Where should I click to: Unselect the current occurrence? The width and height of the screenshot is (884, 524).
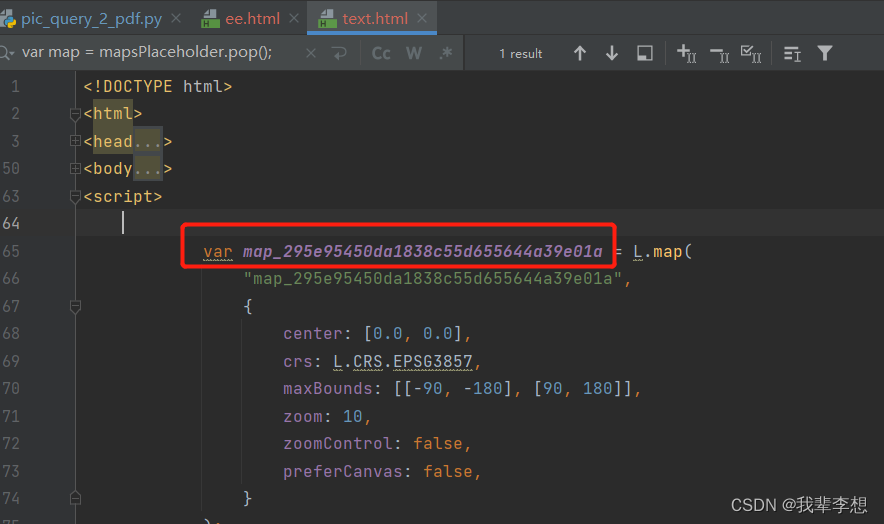click(x=719, y=54)
